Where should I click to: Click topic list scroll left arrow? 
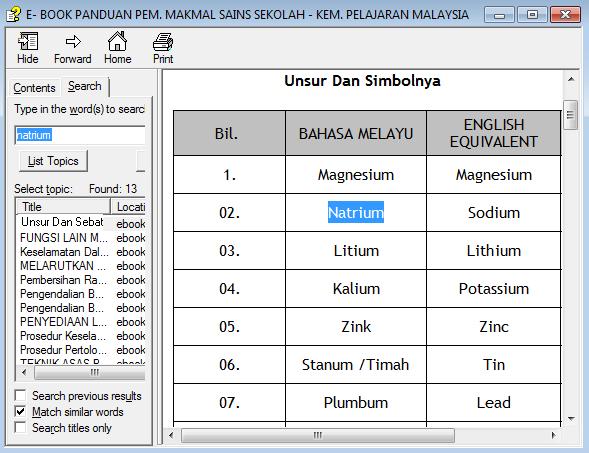point(24,373)
